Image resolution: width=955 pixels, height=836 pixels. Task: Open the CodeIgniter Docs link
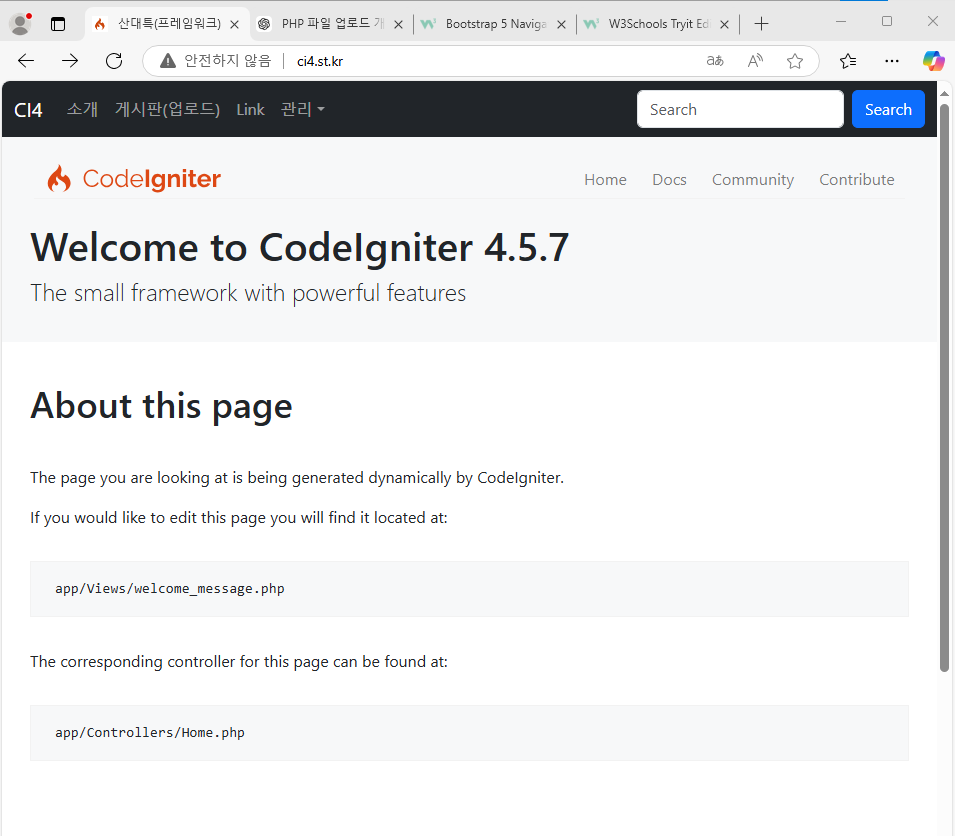coord(669,180)
